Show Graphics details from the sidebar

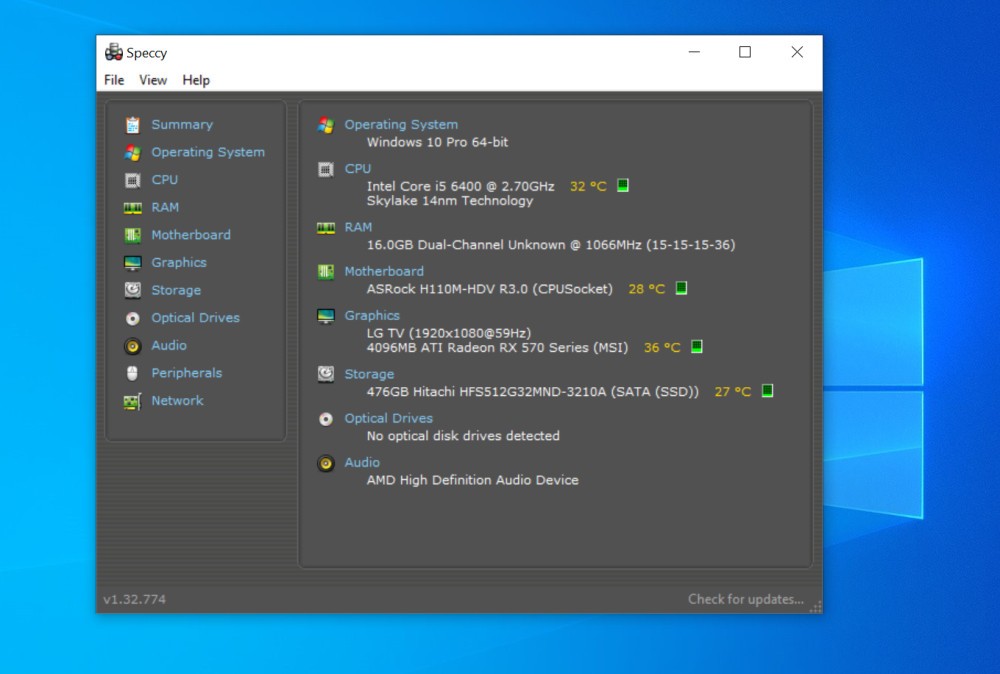pos(179,263)
